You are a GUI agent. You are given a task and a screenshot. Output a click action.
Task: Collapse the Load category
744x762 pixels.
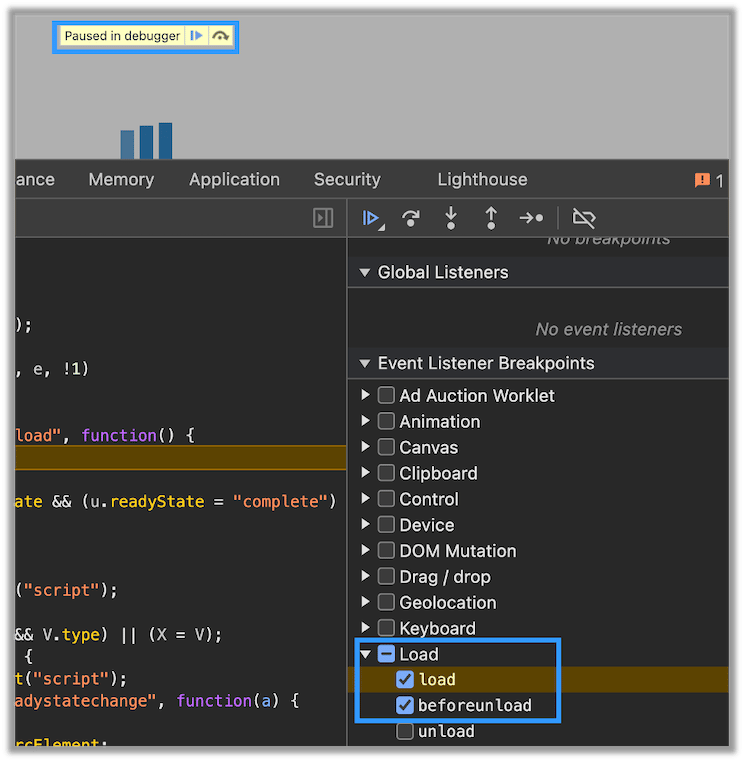tap(365, 654)
